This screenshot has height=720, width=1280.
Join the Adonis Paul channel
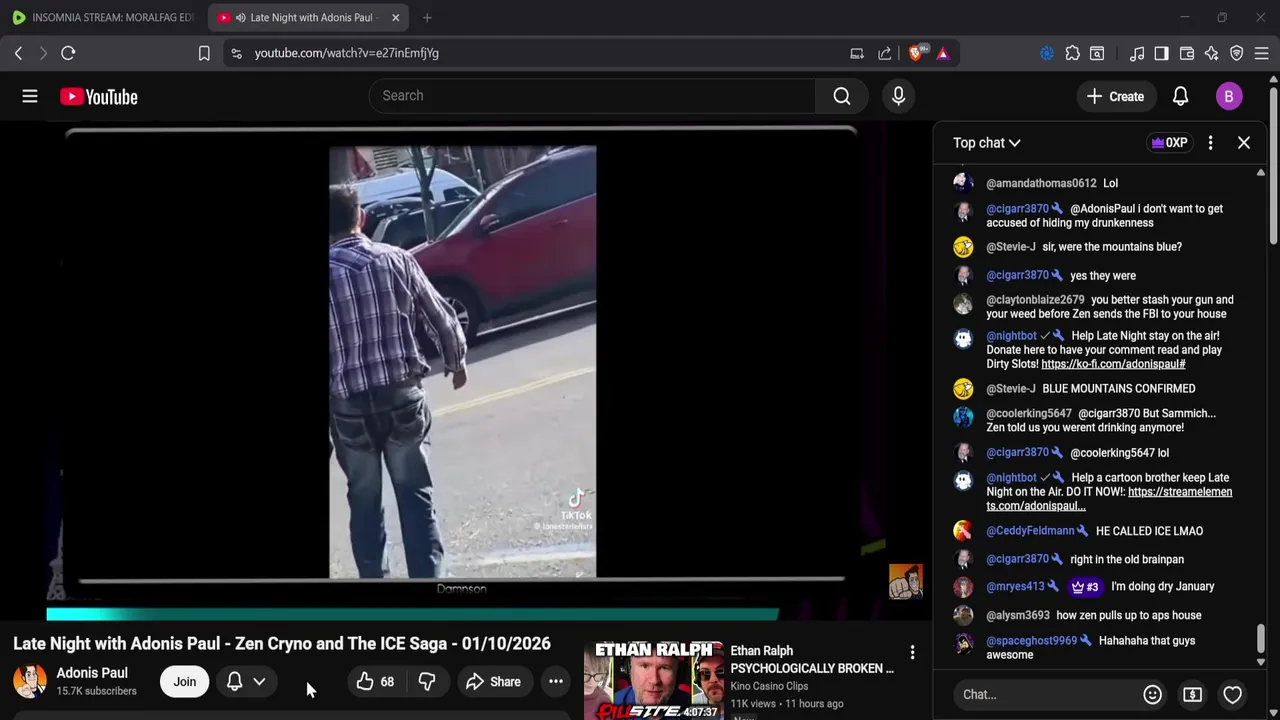click(x=185, y=682)
